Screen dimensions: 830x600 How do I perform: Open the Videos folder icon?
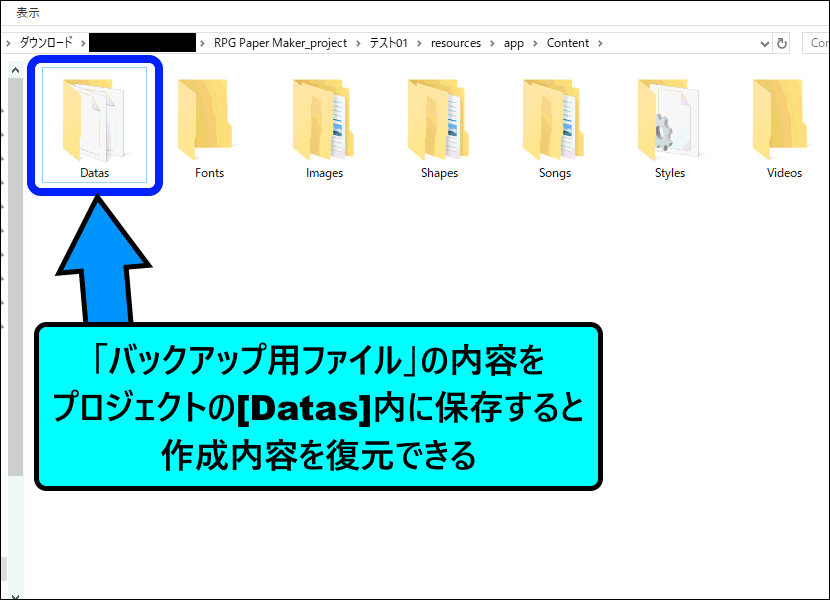pos(784,122)
